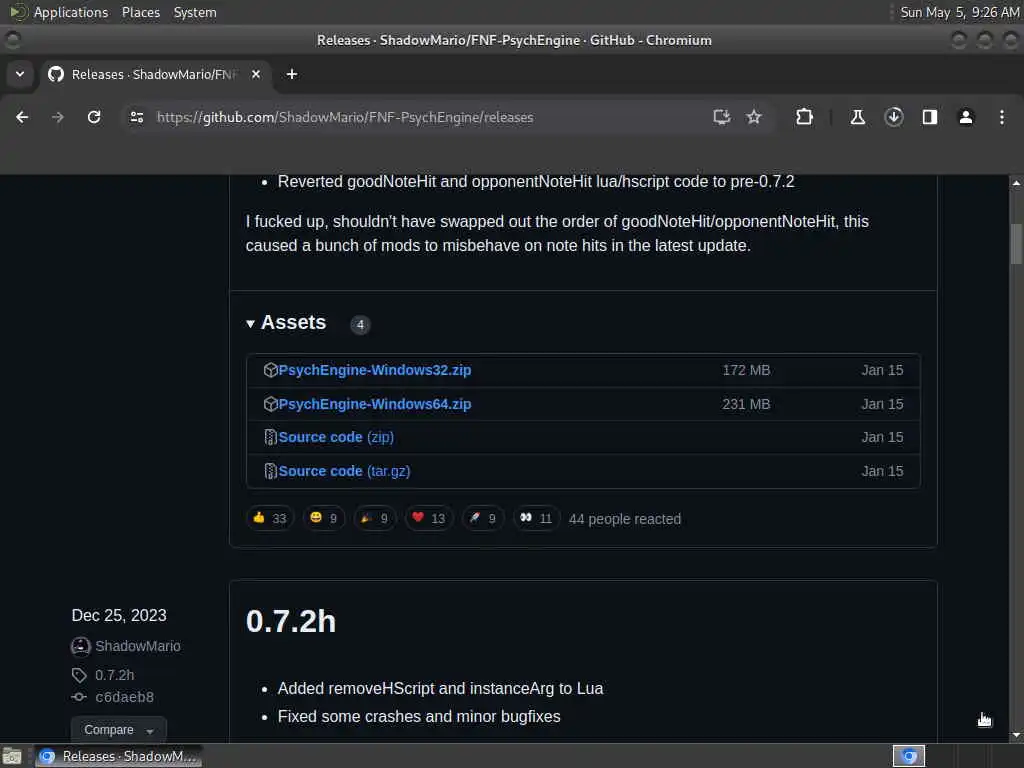Click ShadowMario's avatar icon
The height and width of the screenshot is (768, 1024).
tap(80, 647)
